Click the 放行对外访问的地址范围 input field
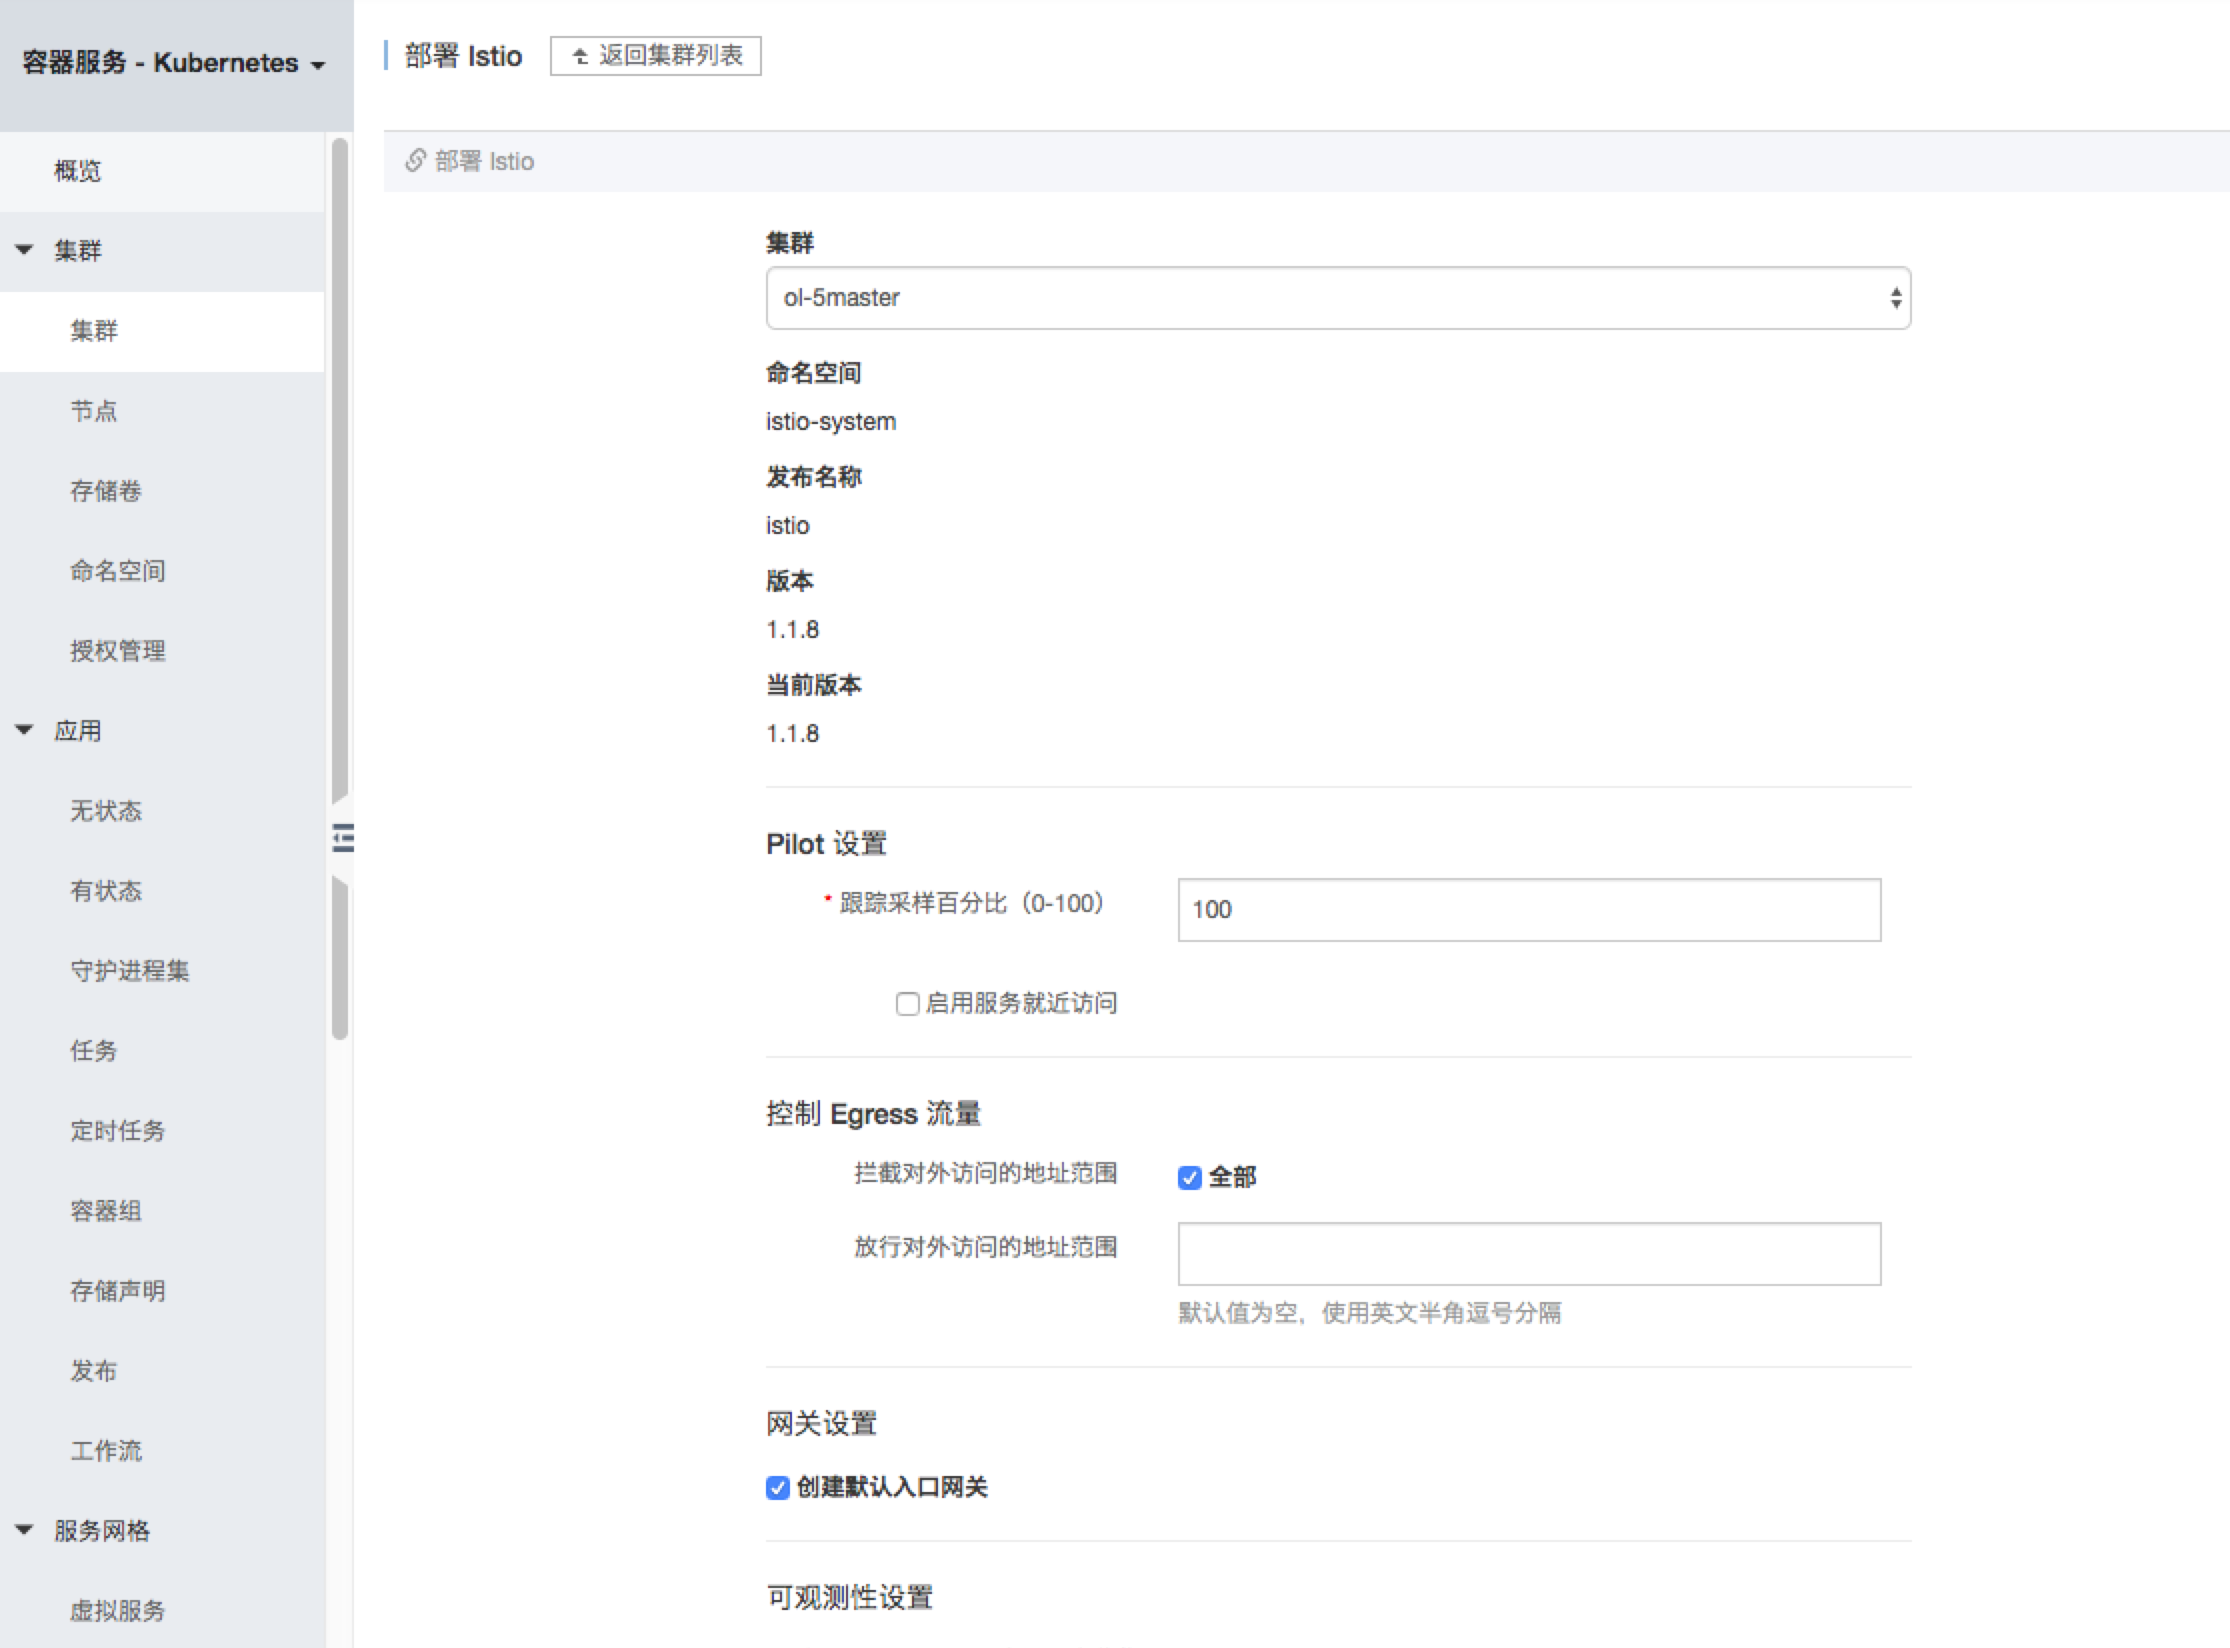Screen dimensions: 2230x1648 [1529, 1254]
